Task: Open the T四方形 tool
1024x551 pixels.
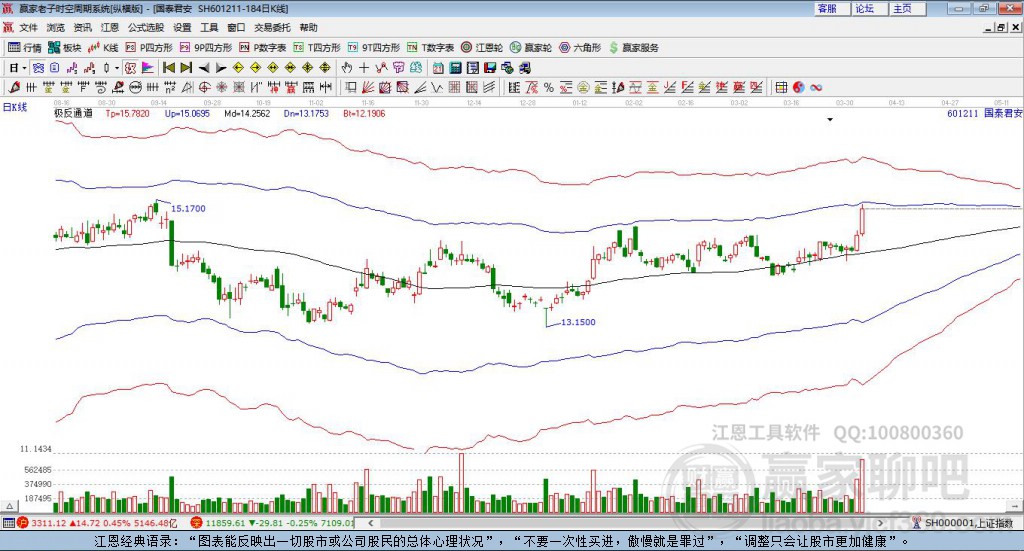Action: 317,48
